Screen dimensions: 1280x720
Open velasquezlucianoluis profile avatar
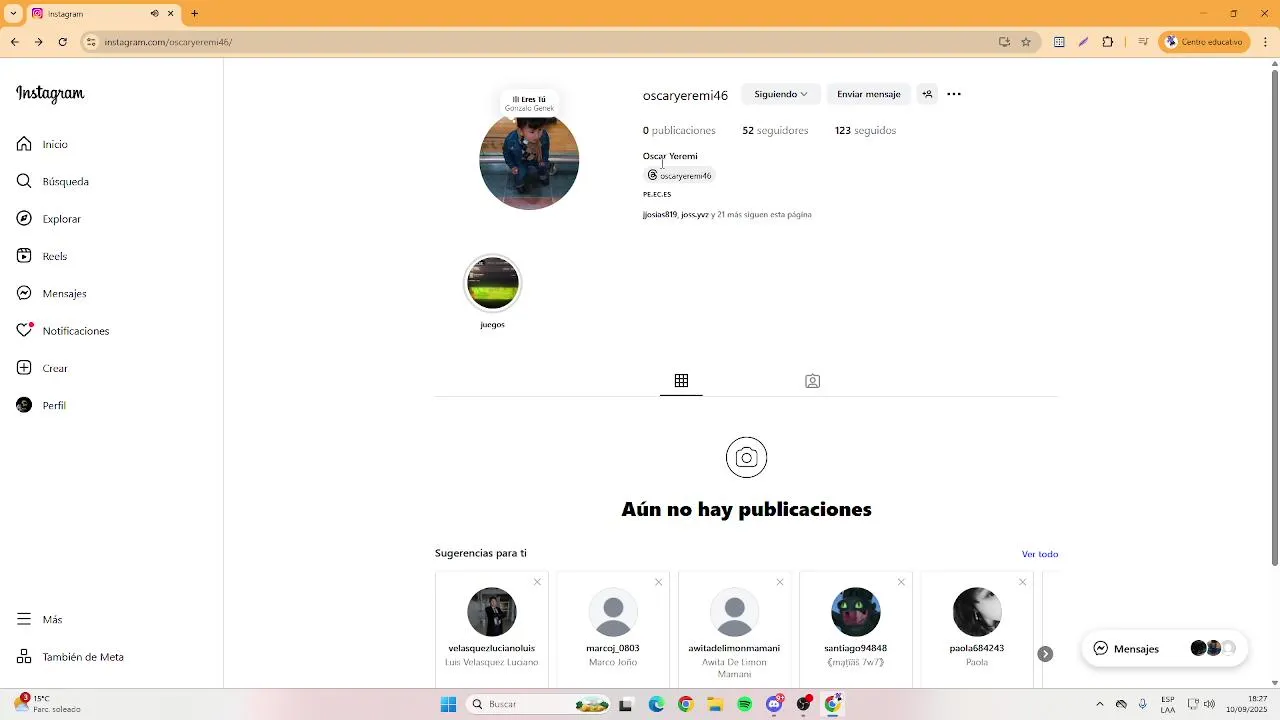click(492, 612)
